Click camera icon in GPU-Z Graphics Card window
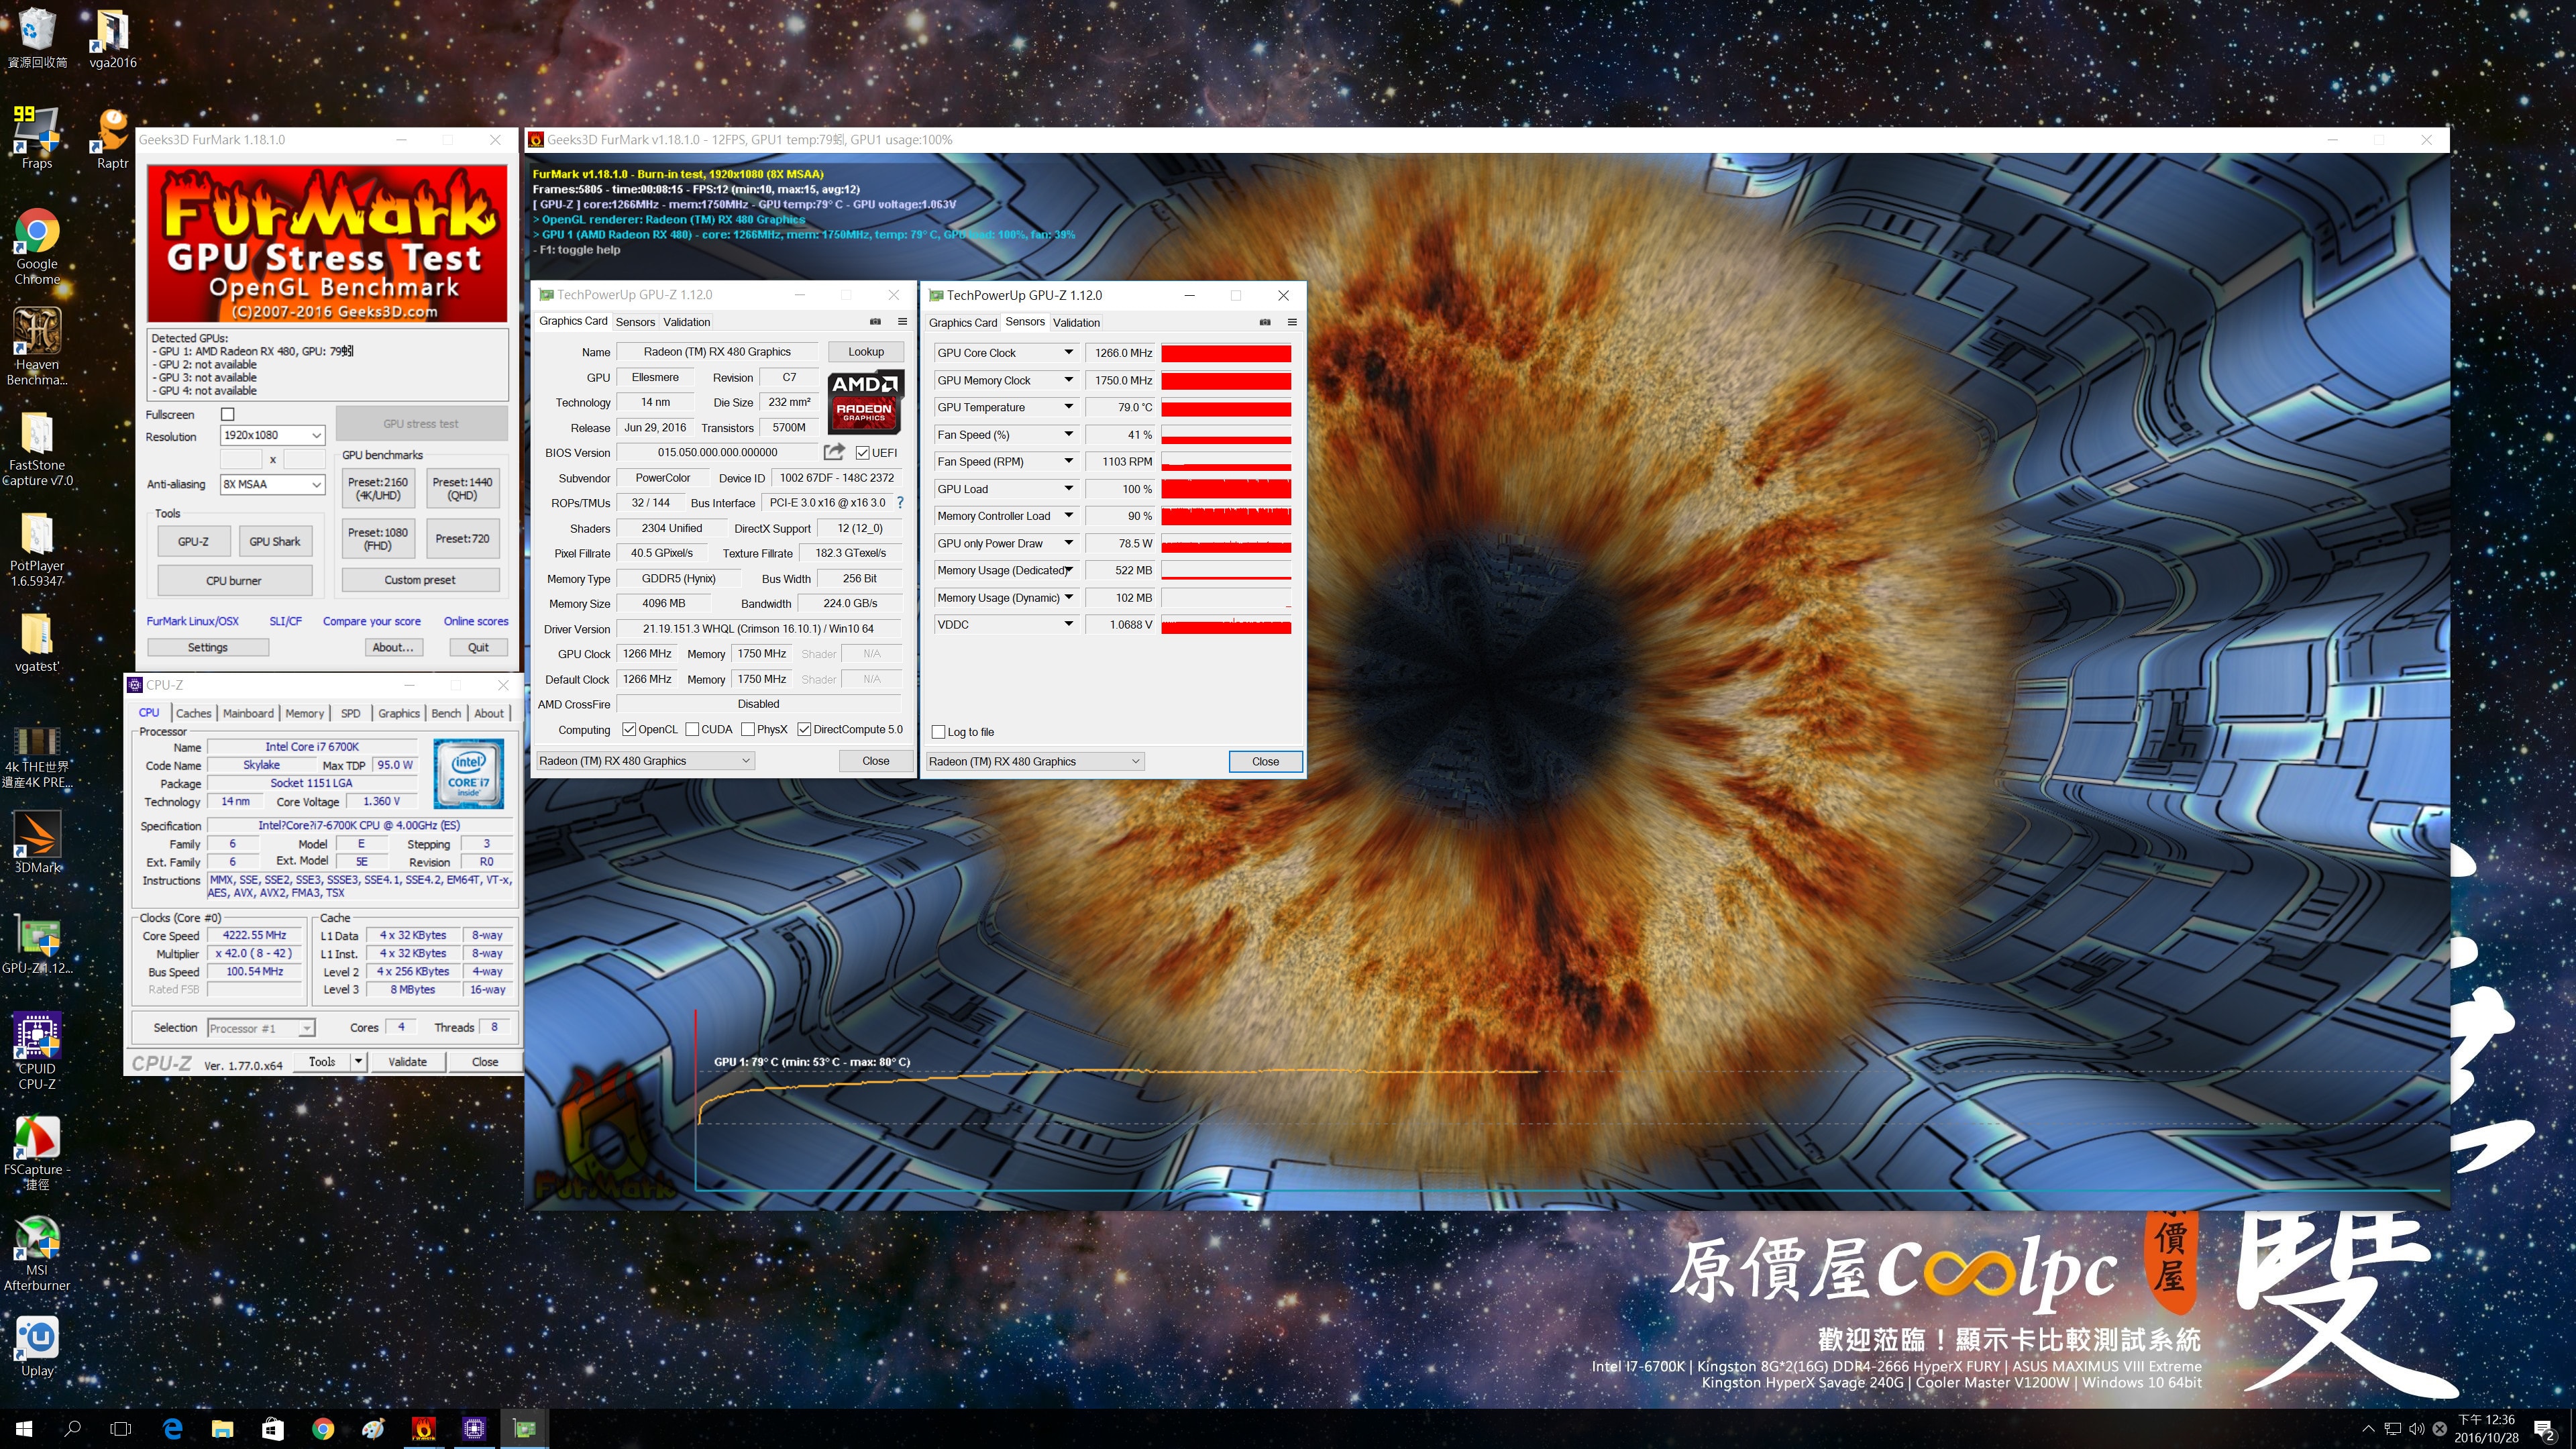This screenshot has width=2576, height=1449. 875,321
